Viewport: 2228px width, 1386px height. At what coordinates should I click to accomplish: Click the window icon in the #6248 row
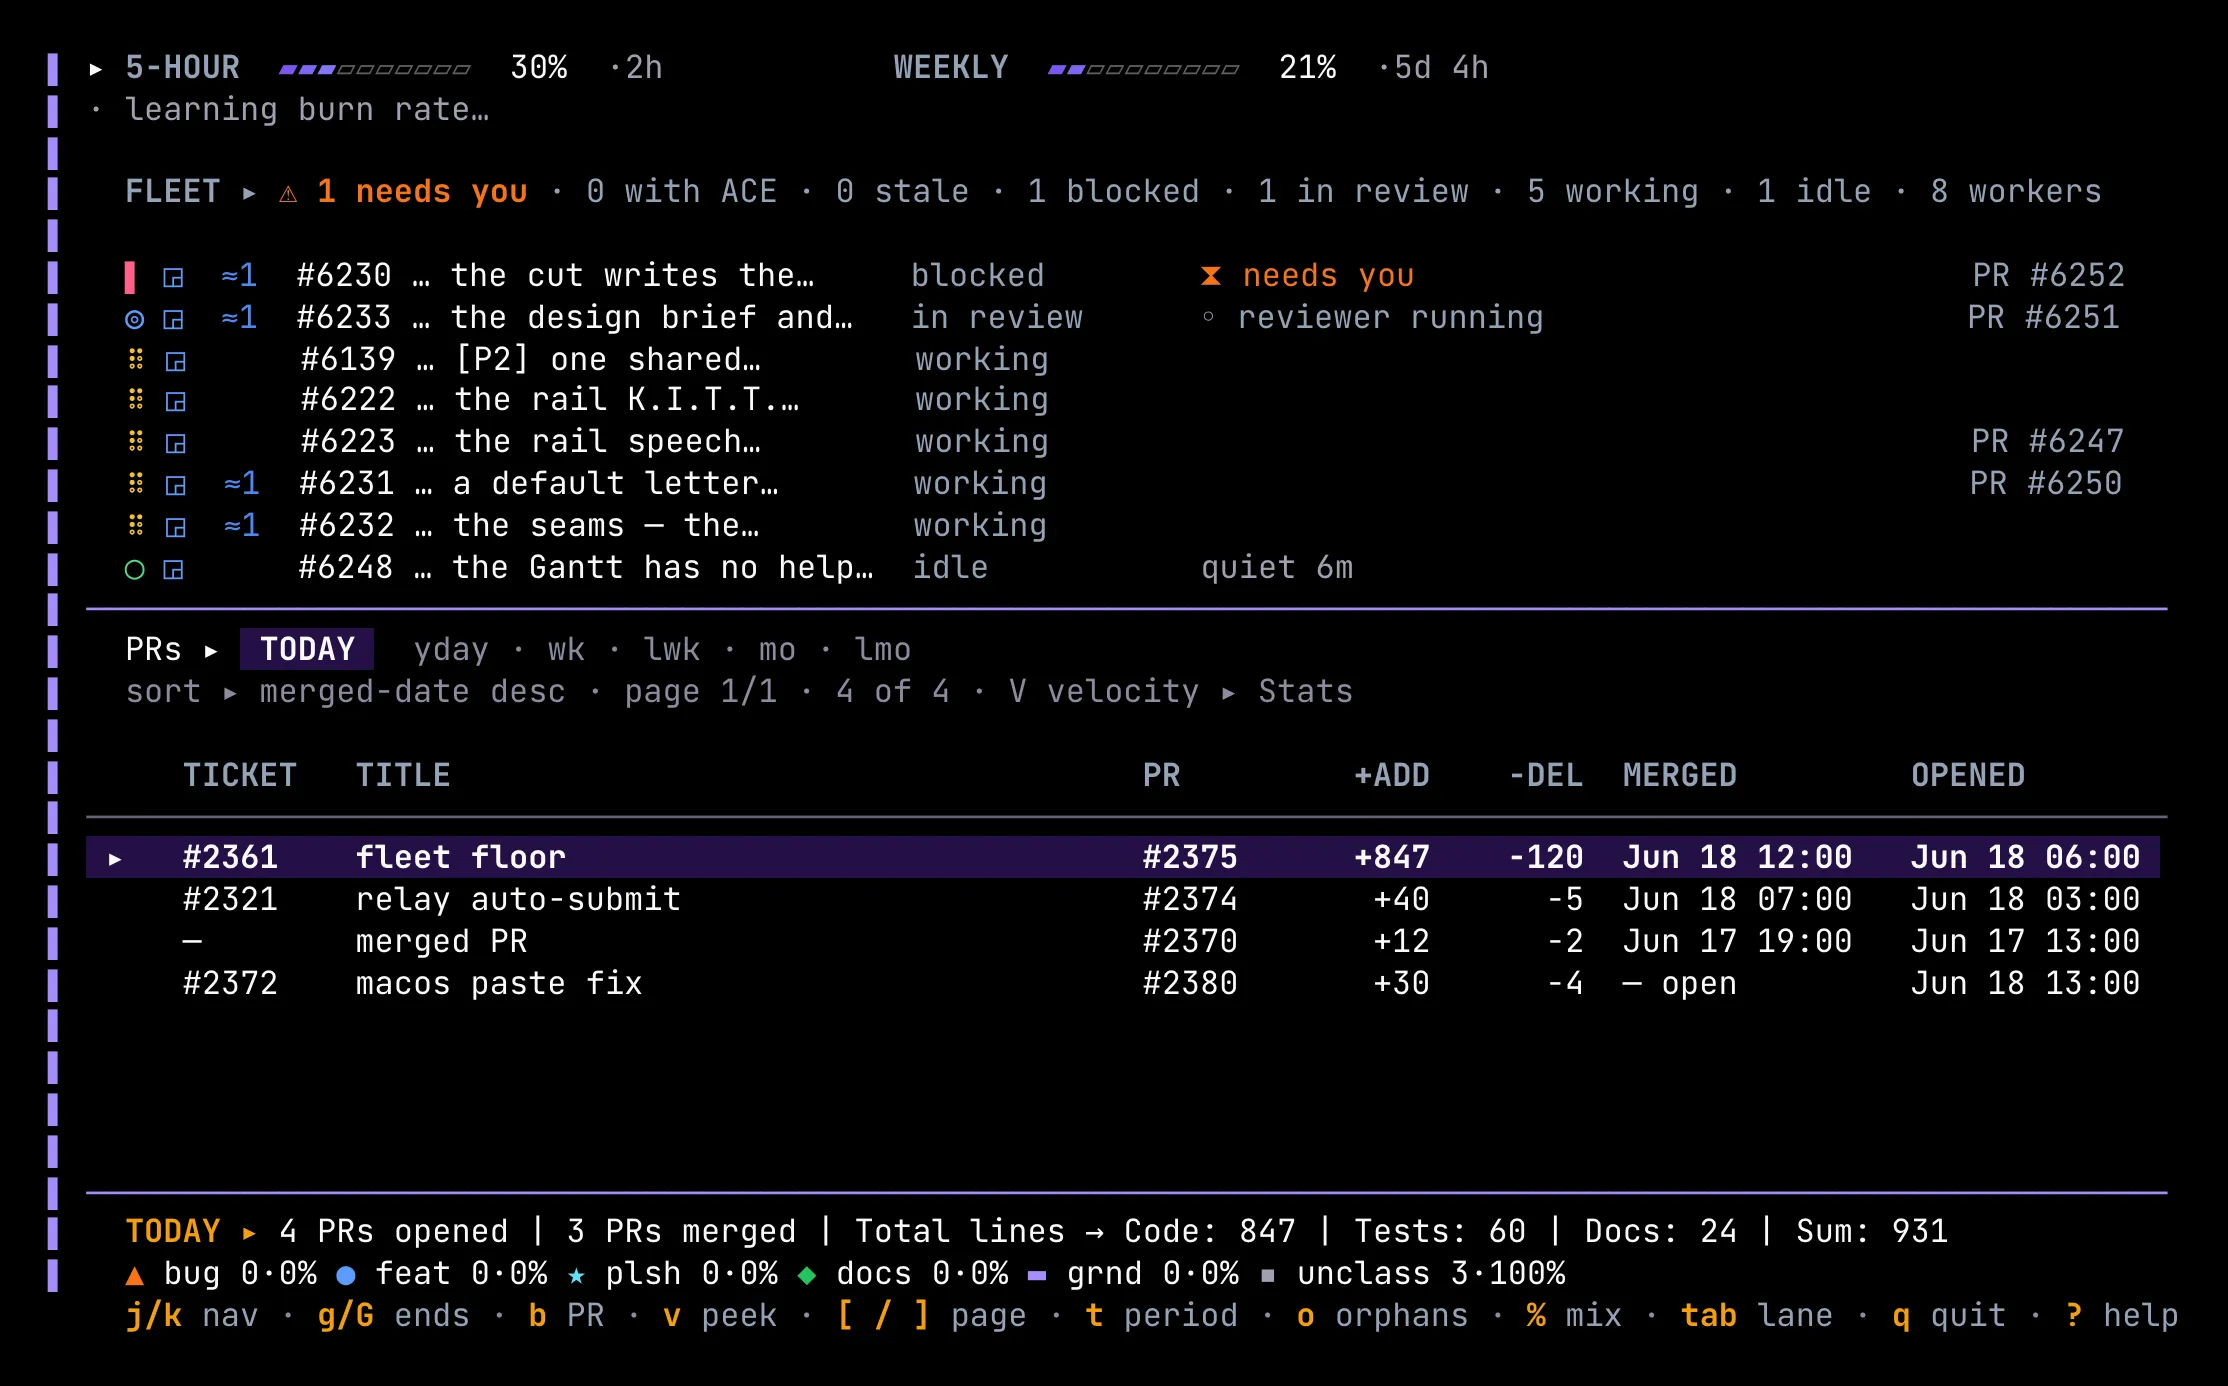174,569
